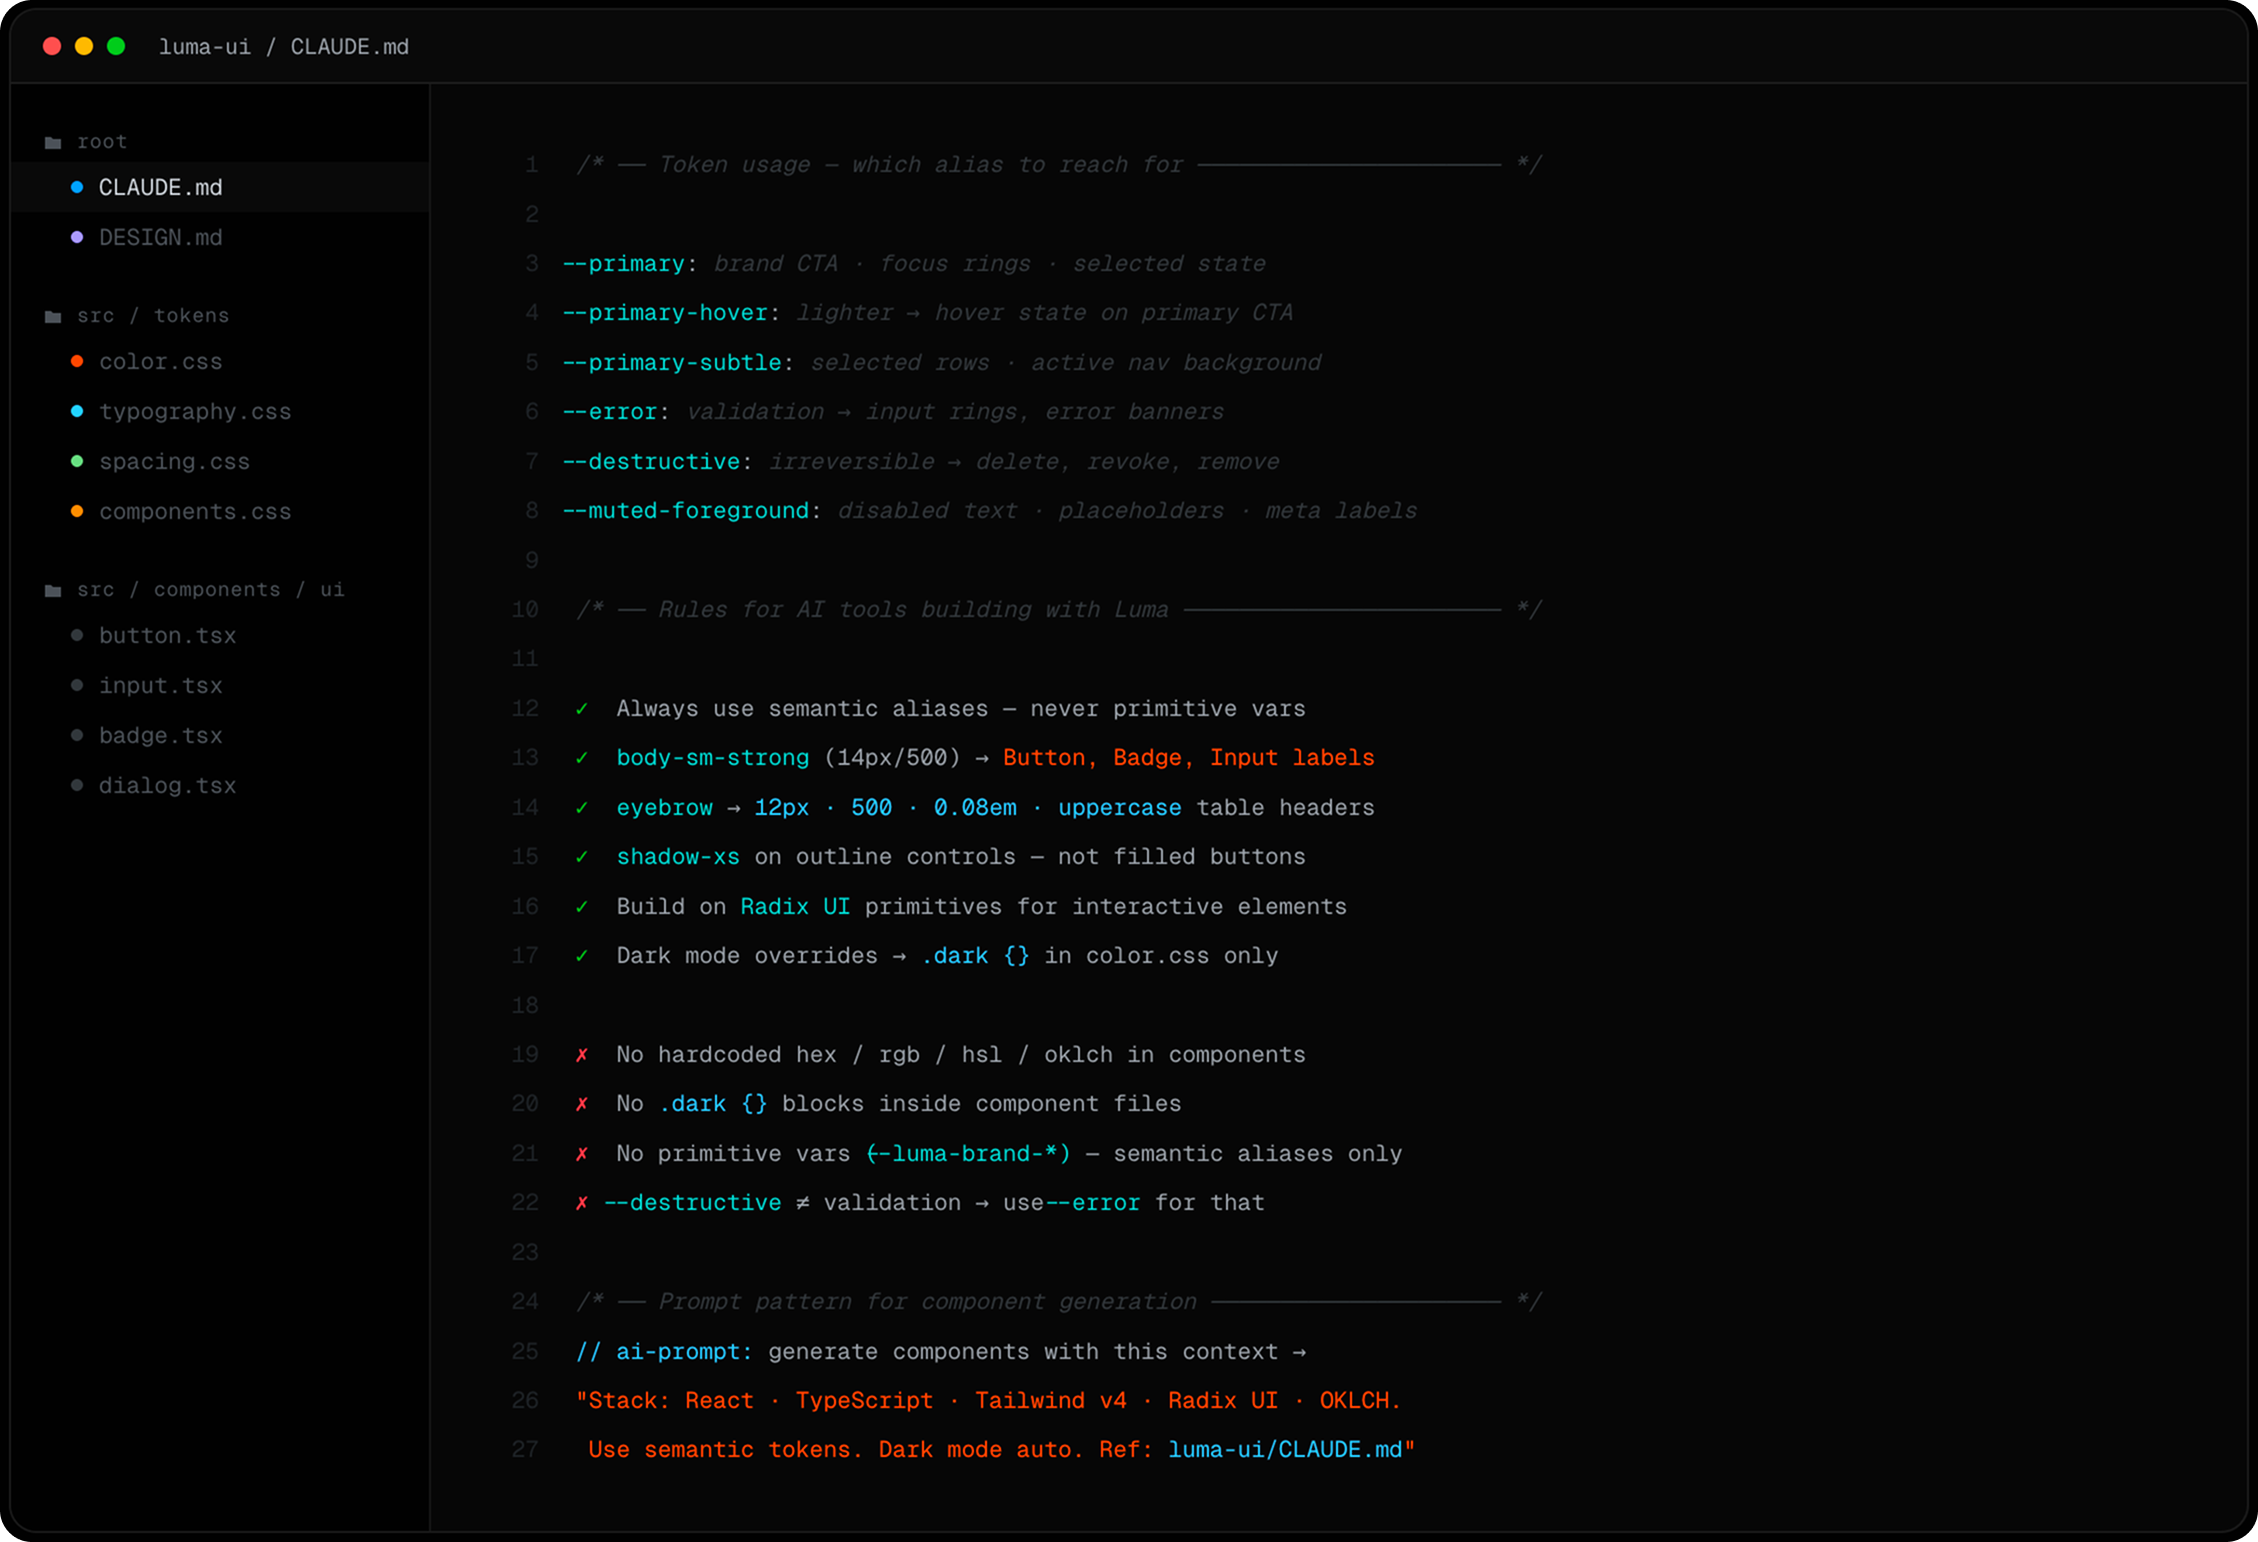Click line number 10 in the gutter
The image size is (2258, 1542).
pyautogui.click(x=525, y=610)
